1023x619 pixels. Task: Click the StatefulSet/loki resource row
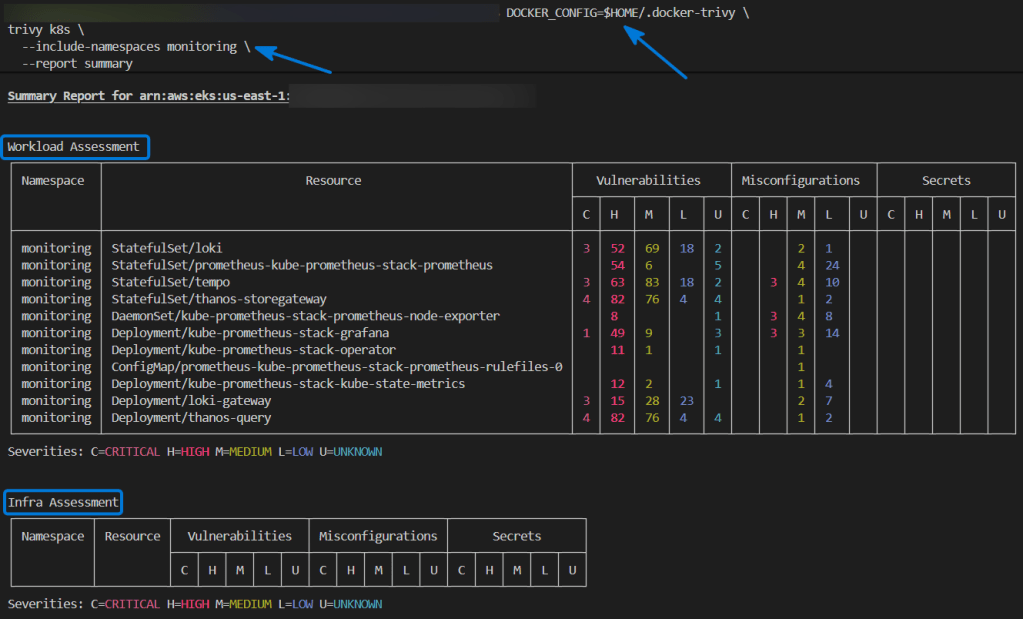pyautogui.click(x=167, y=249)
